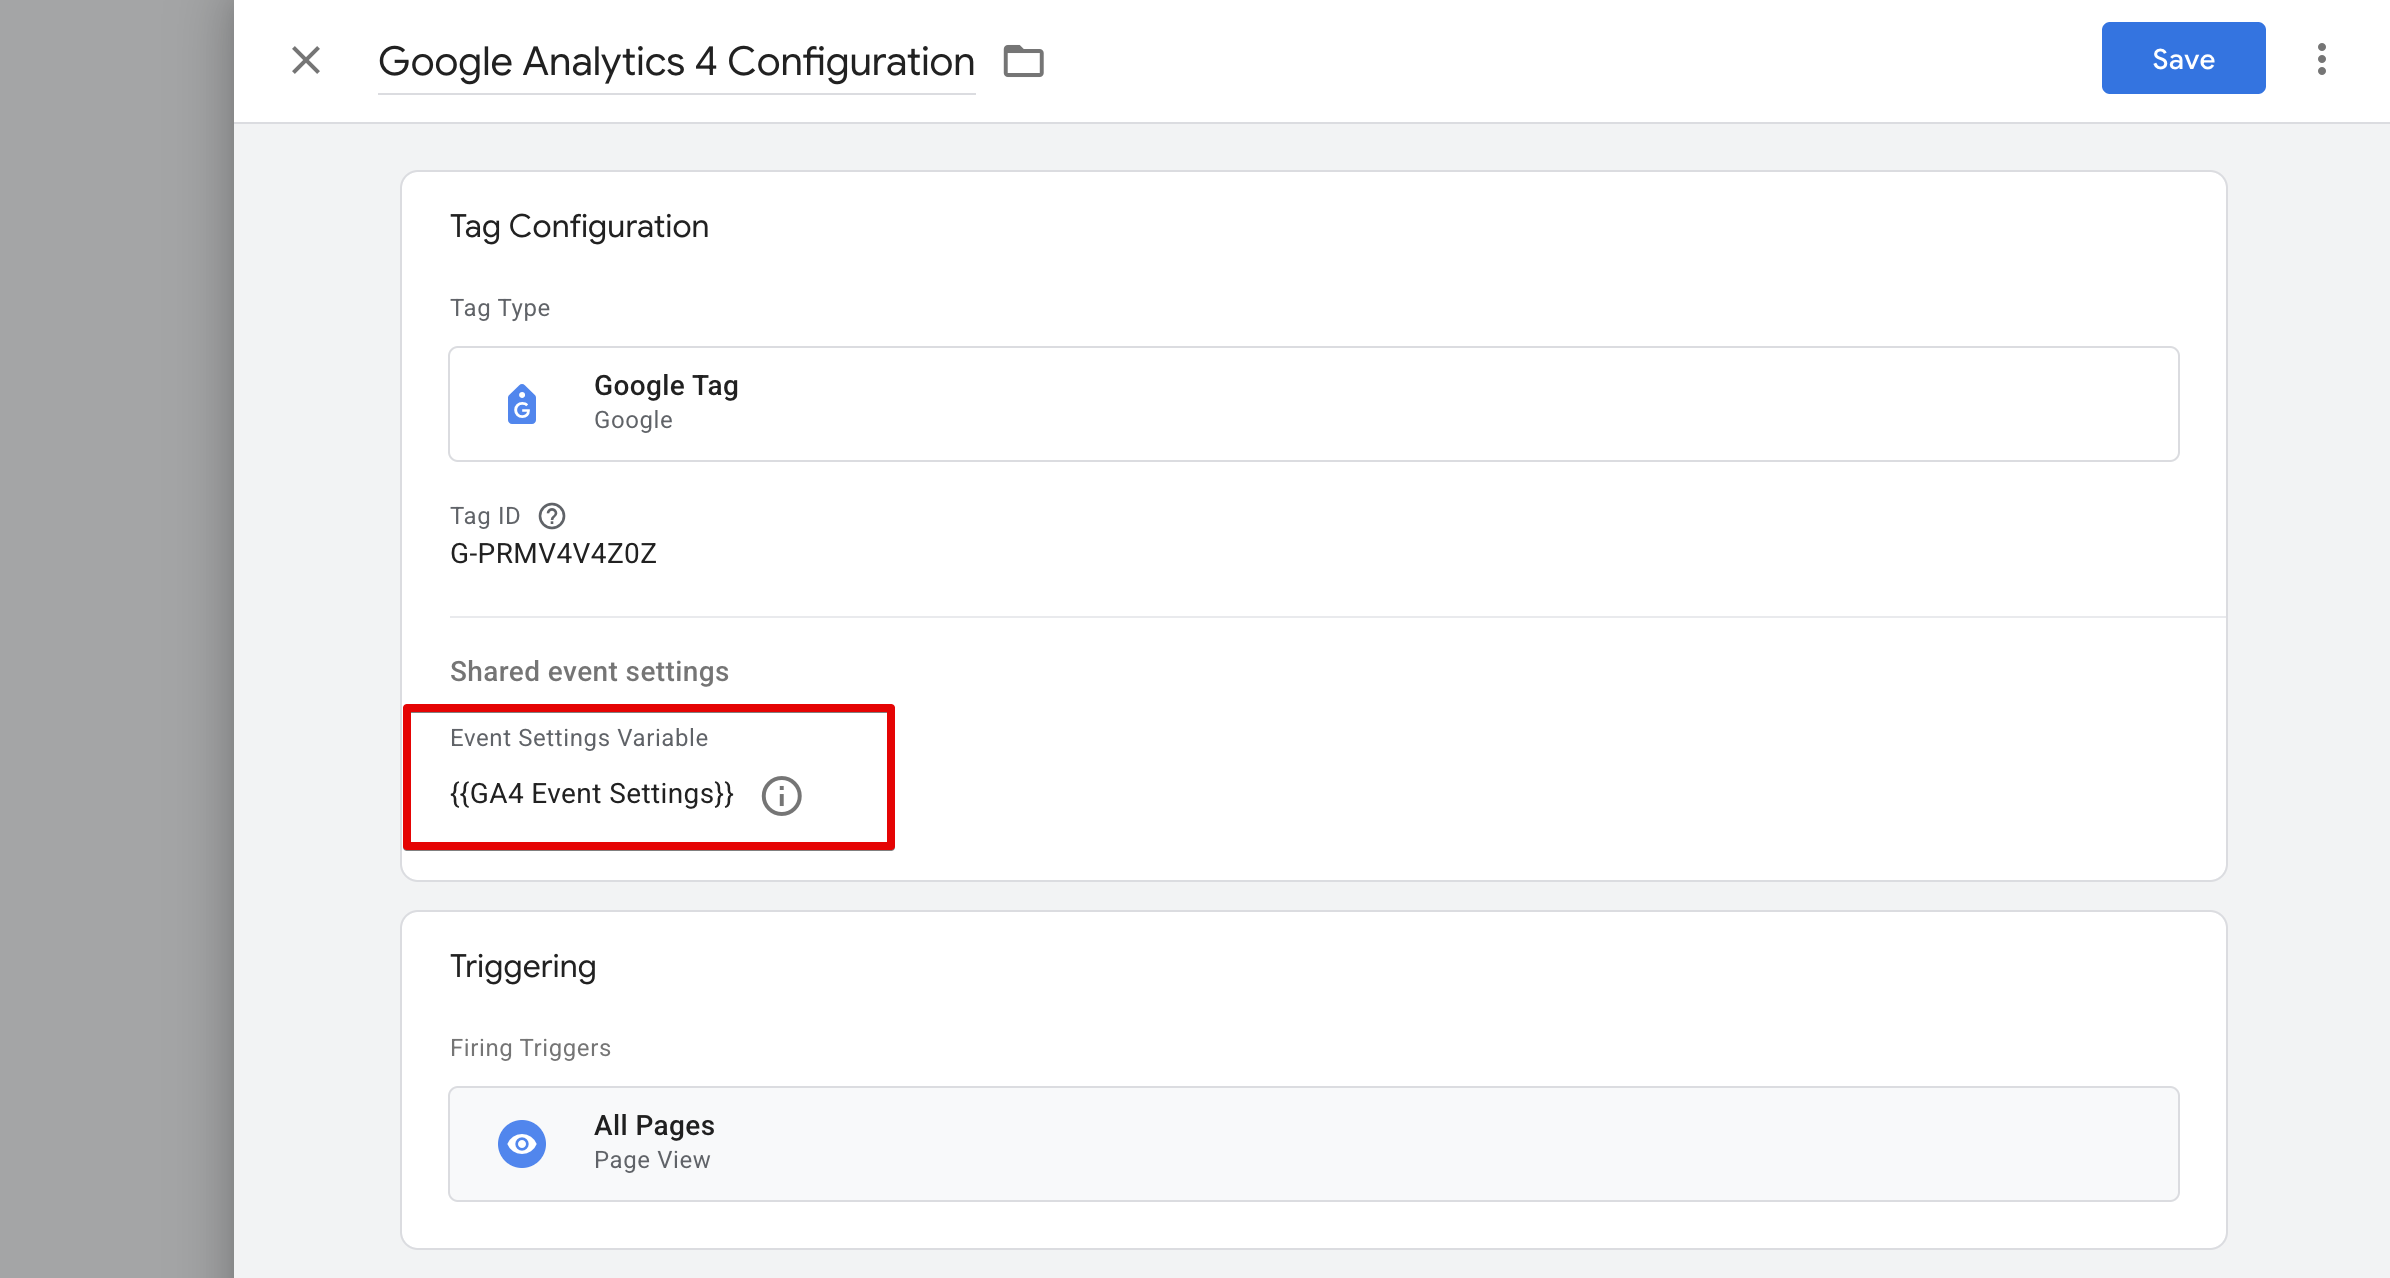This screenshot has width=2390, height=1278.
Task: Open the All Pages firing trigger row
Action: 1312,1143
